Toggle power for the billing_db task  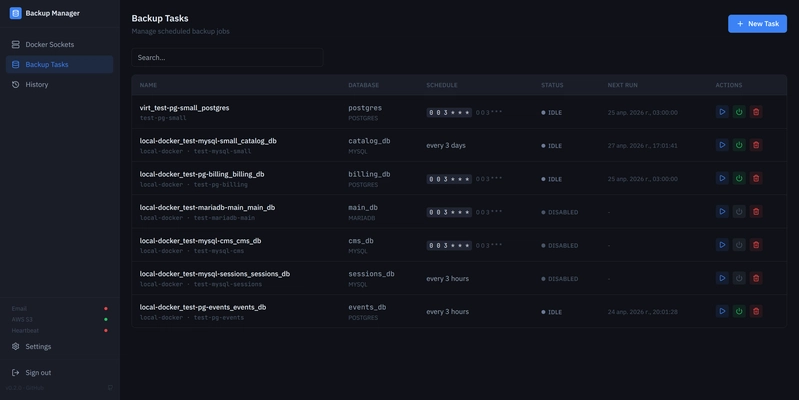[x=739, y=178]
